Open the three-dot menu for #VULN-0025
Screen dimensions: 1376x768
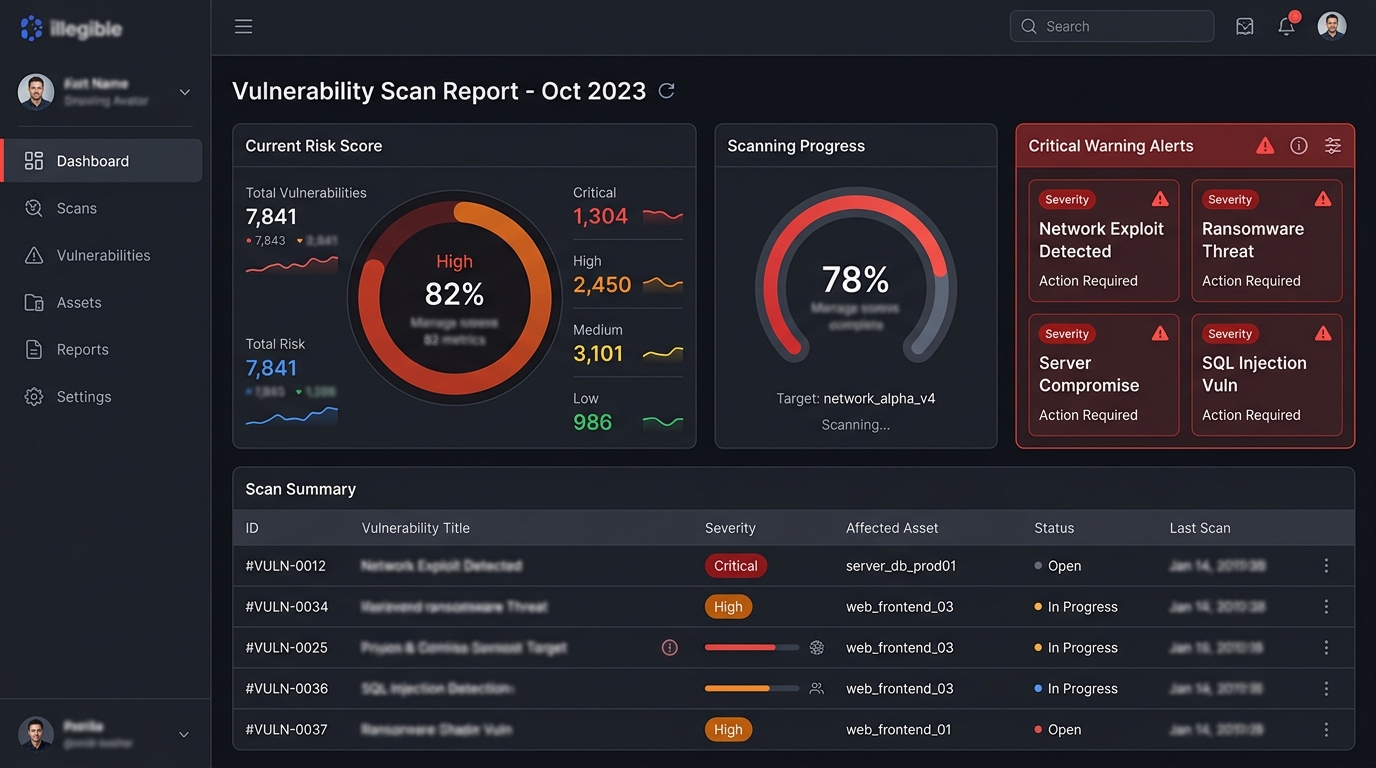(x=1326, y=648)
